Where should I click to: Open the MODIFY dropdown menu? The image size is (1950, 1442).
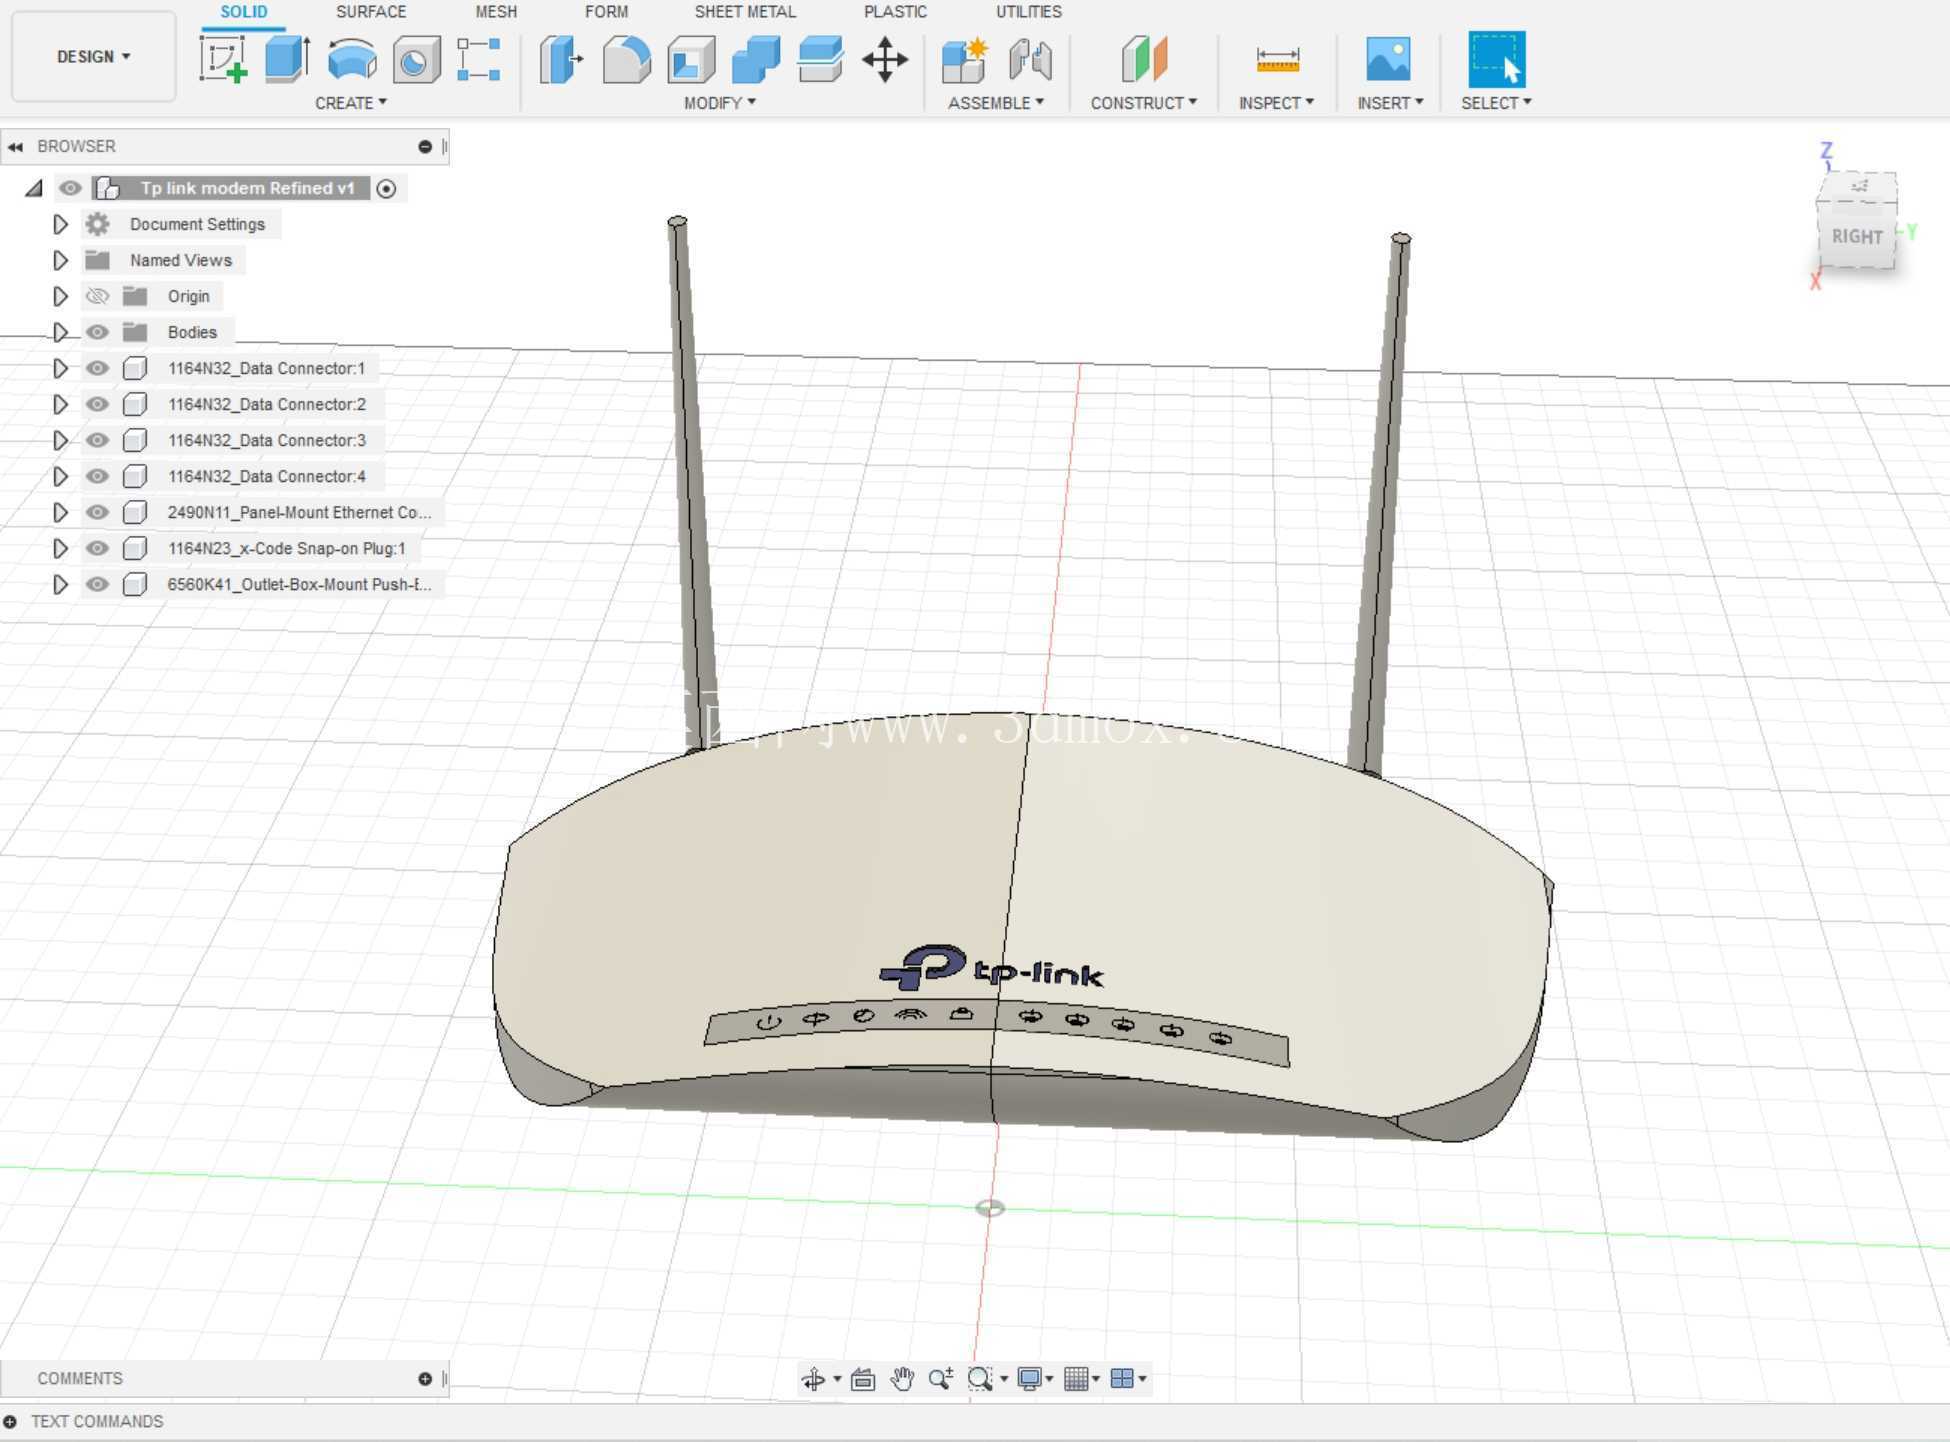(x=720, y=103)
